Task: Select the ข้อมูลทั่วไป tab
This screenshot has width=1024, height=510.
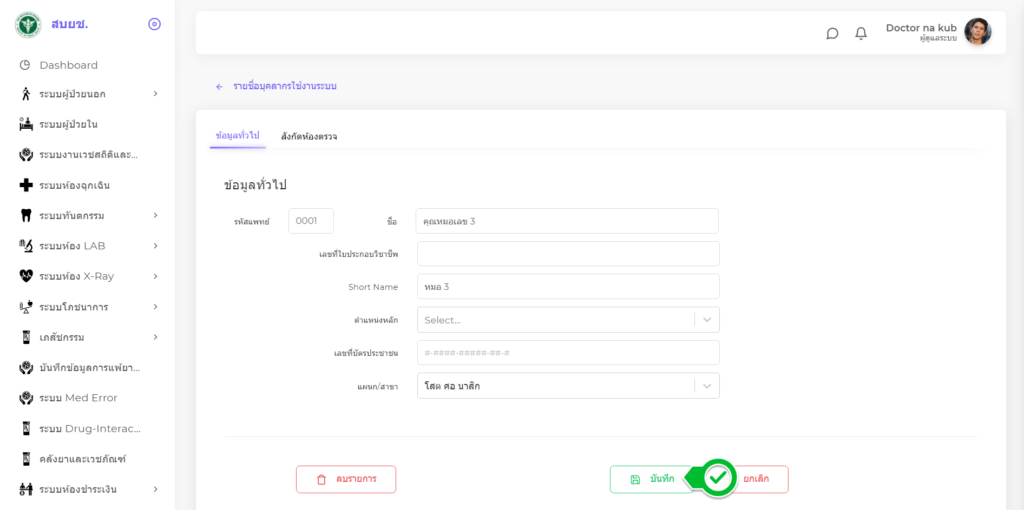Action: coord(237,135)
